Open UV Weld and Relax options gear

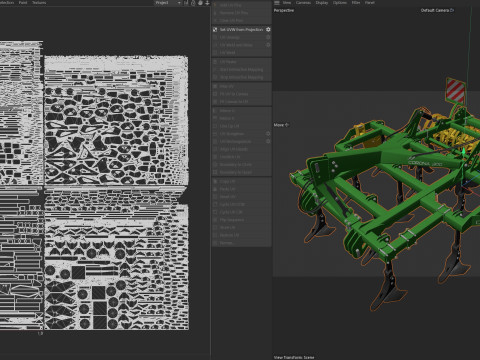(x=268, y=45)
